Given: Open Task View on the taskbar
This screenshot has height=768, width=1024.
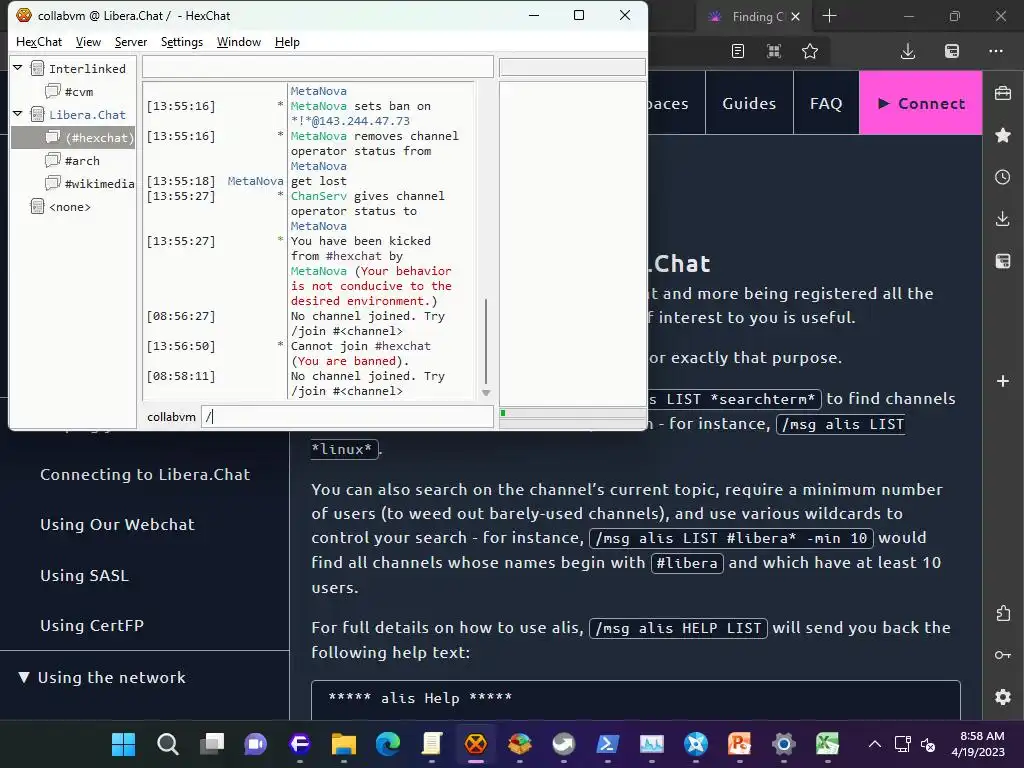Looking at the screenshot, I should 212,744.
